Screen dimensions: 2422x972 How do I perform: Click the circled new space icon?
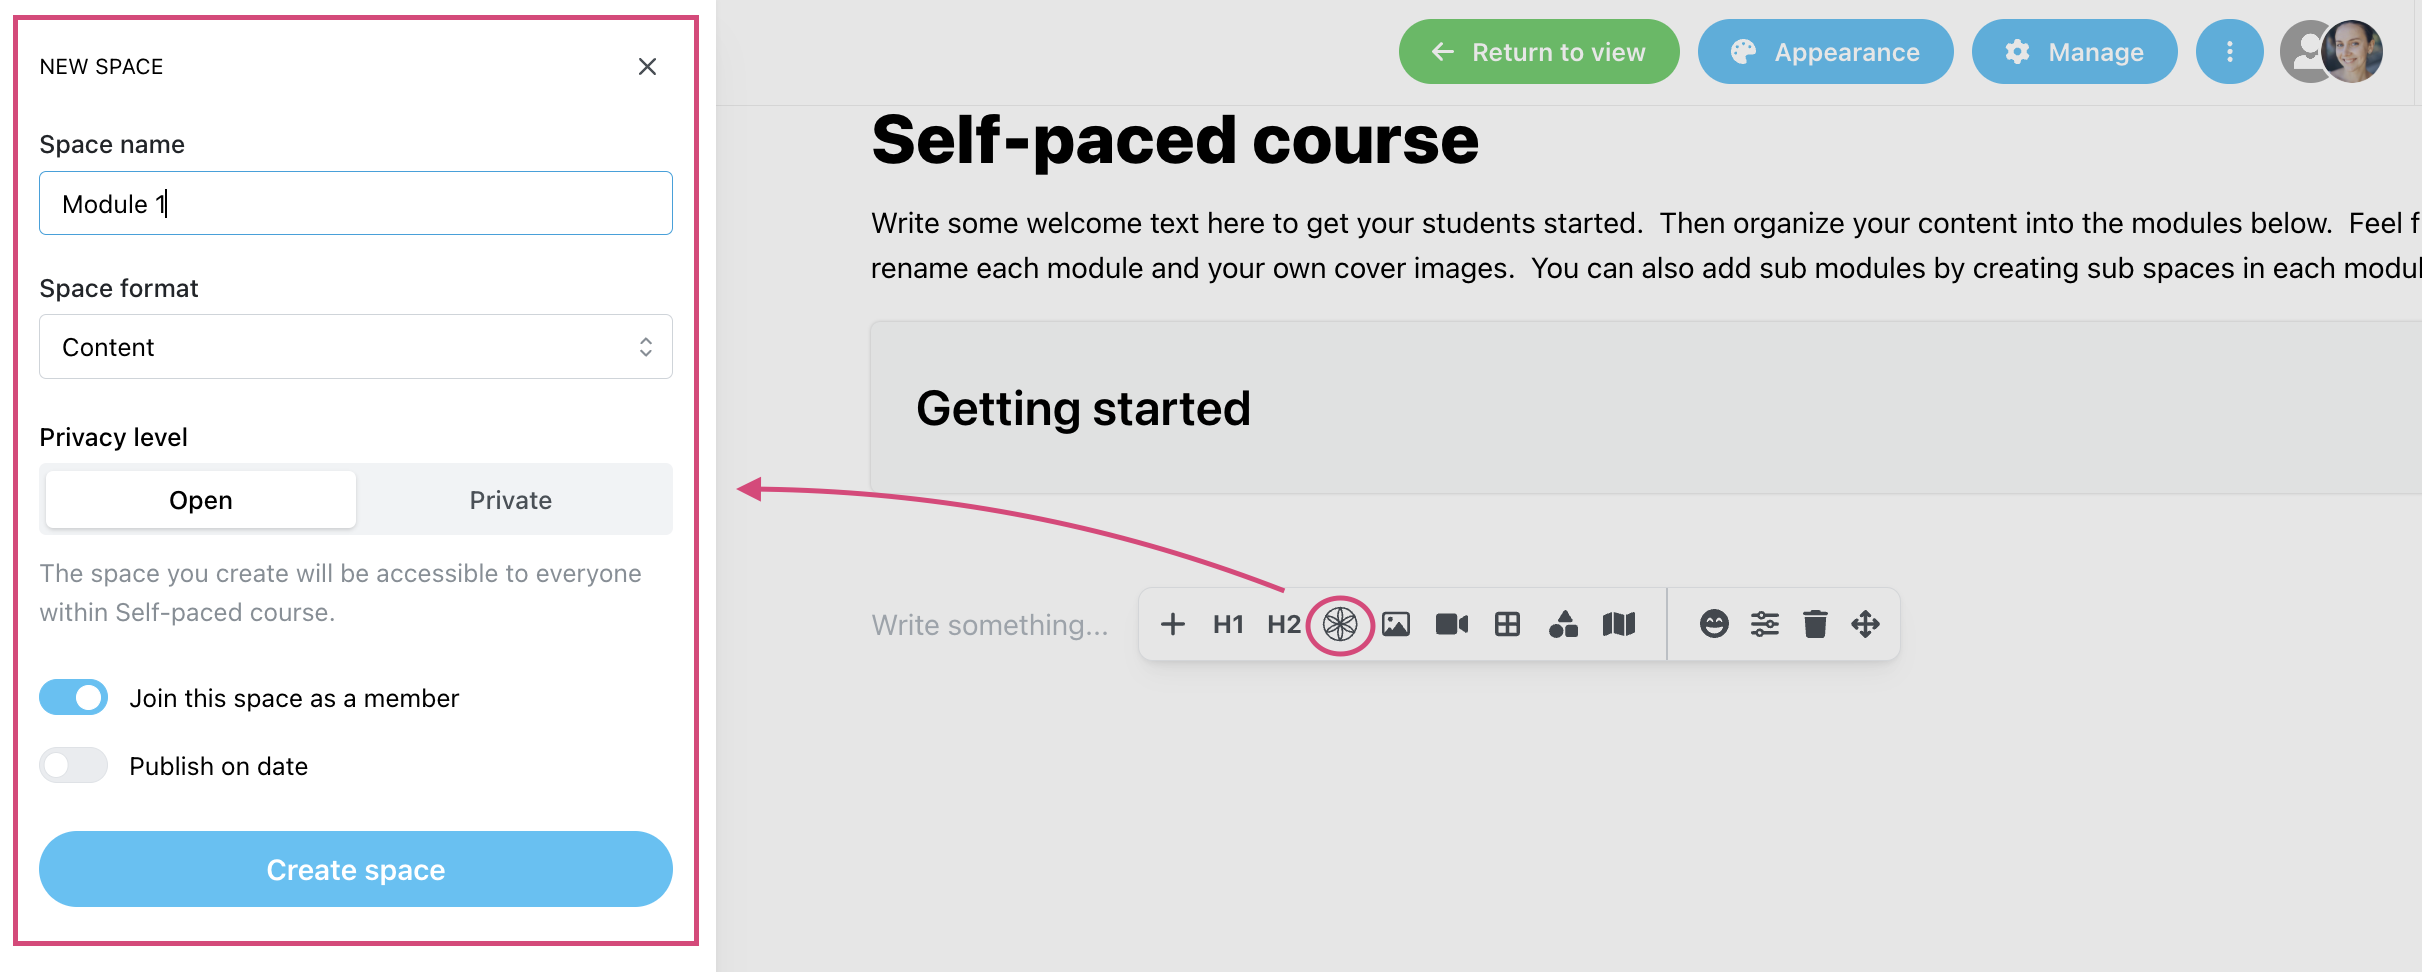pyautogui.click(x=1340, y=625)
